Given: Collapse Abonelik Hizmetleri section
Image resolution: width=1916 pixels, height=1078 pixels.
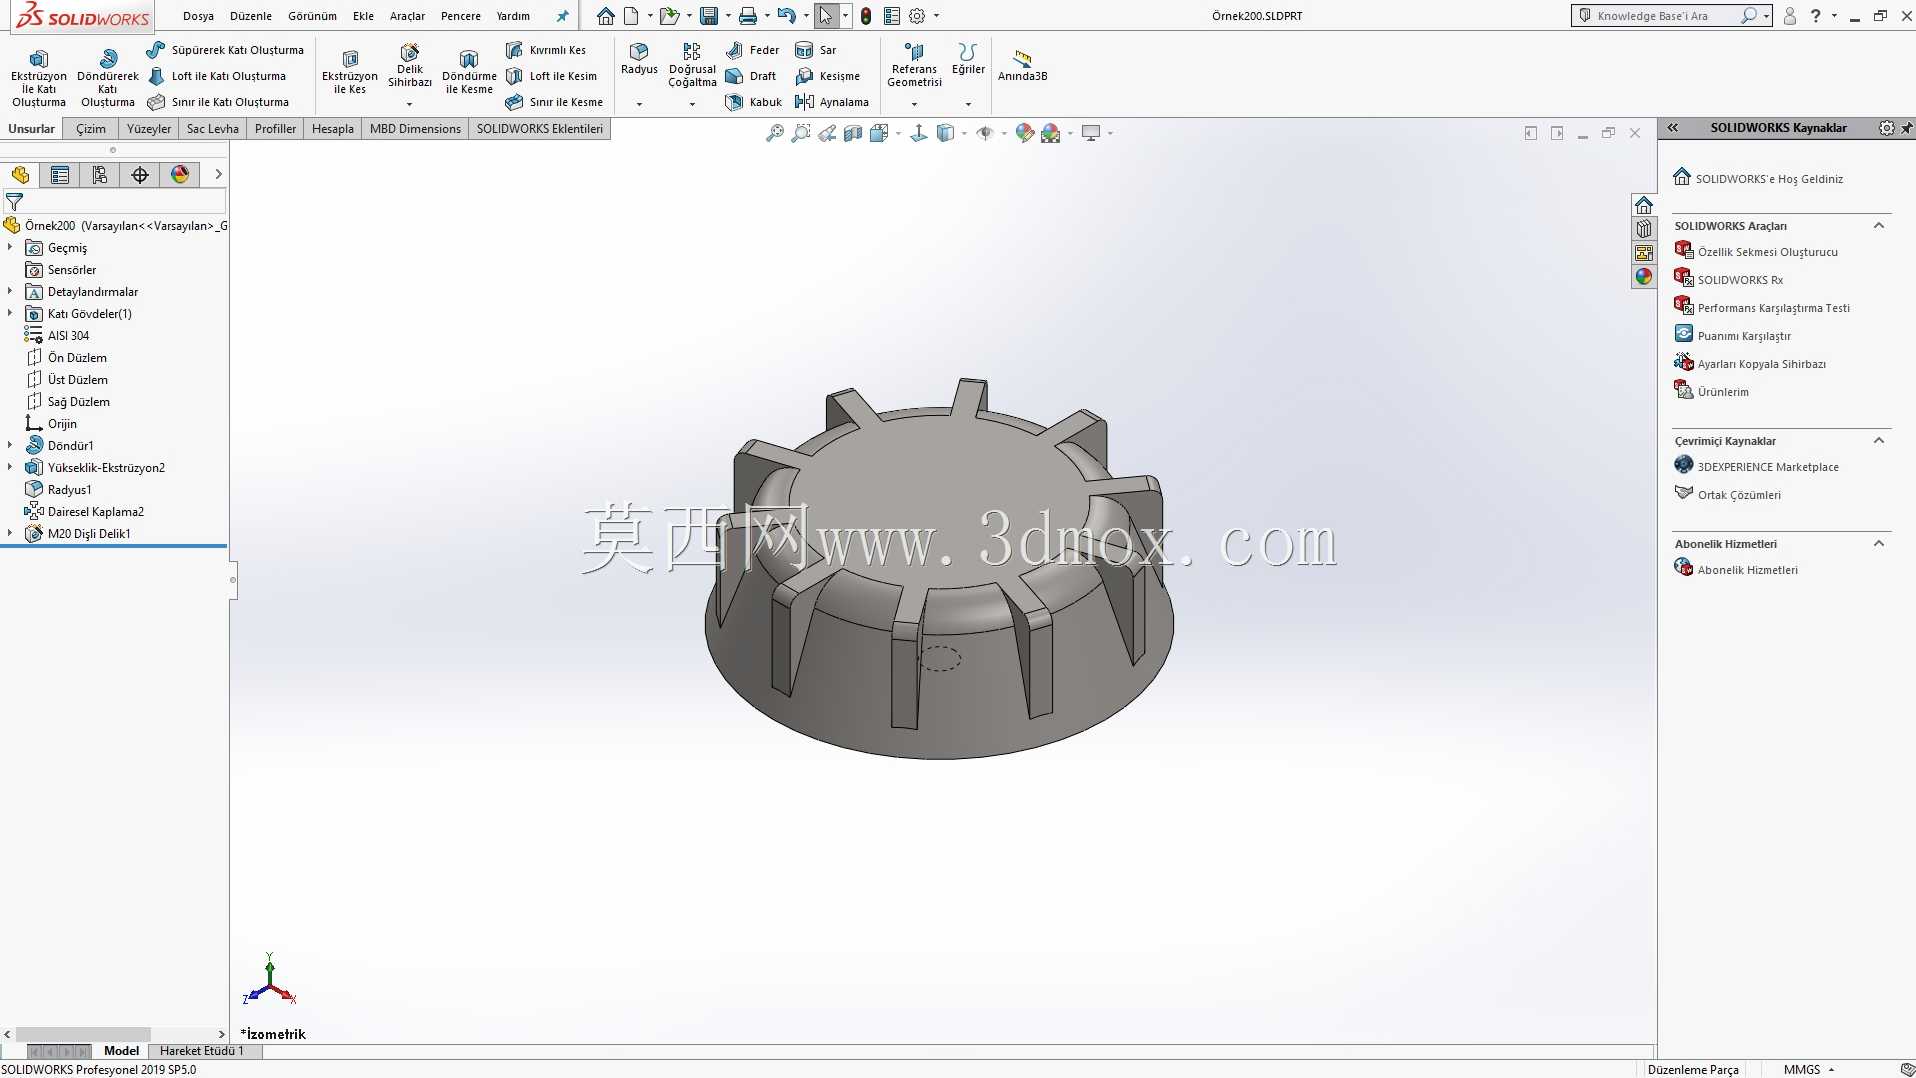Looking at the screenshot, I should pos(1879,544).
